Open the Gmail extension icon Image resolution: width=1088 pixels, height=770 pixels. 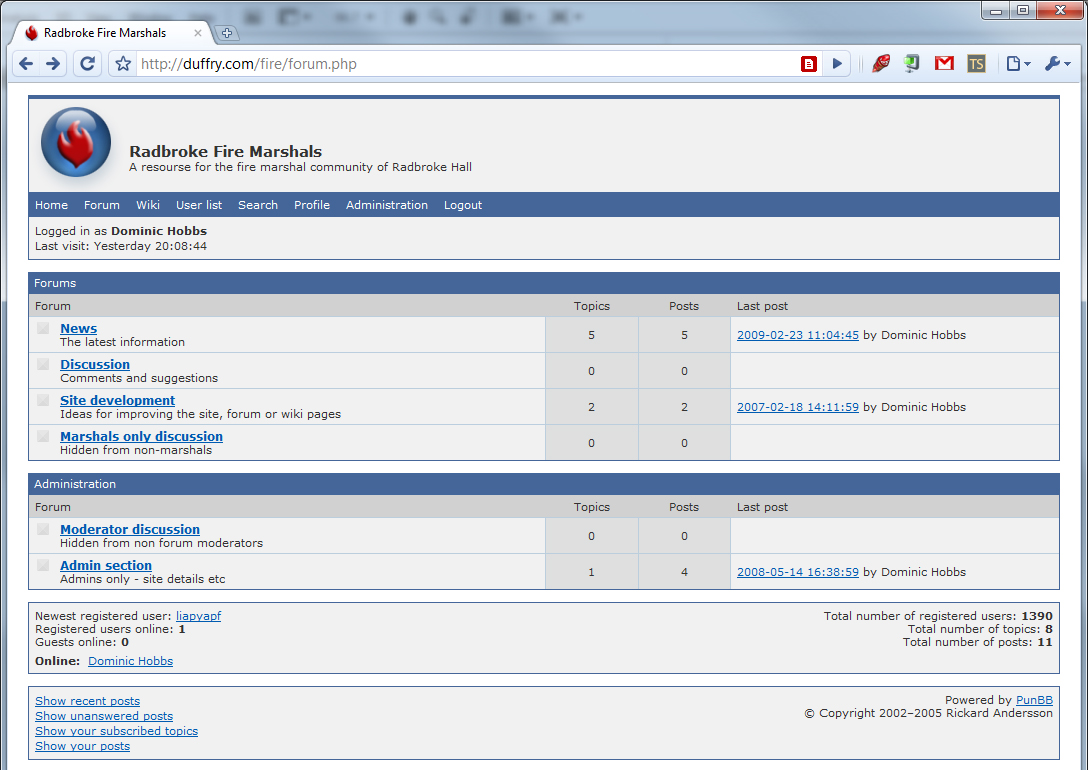pyautogui.click(x=944, y=64)
